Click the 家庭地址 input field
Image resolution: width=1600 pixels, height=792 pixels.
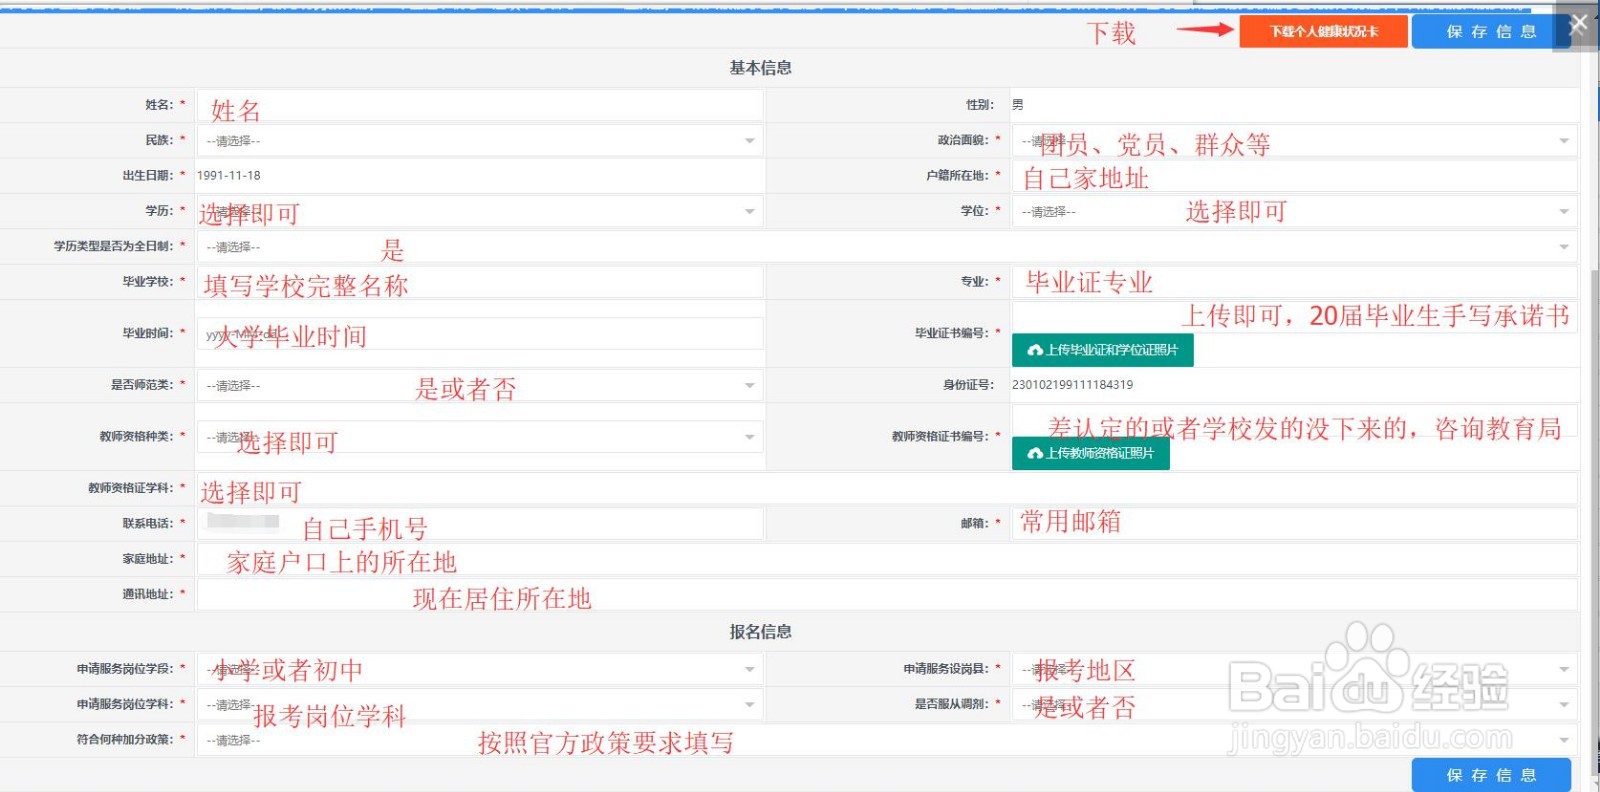coord(887,559)
